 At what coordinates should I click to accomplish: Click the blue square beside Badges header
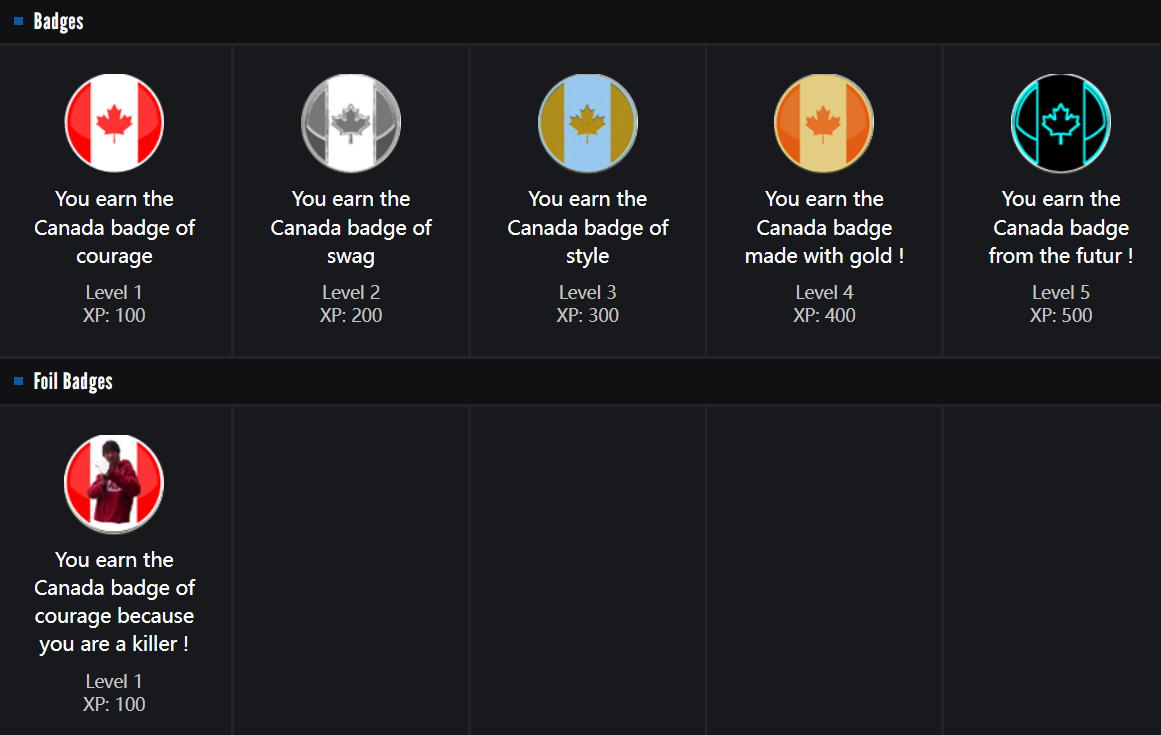[19, 21]
